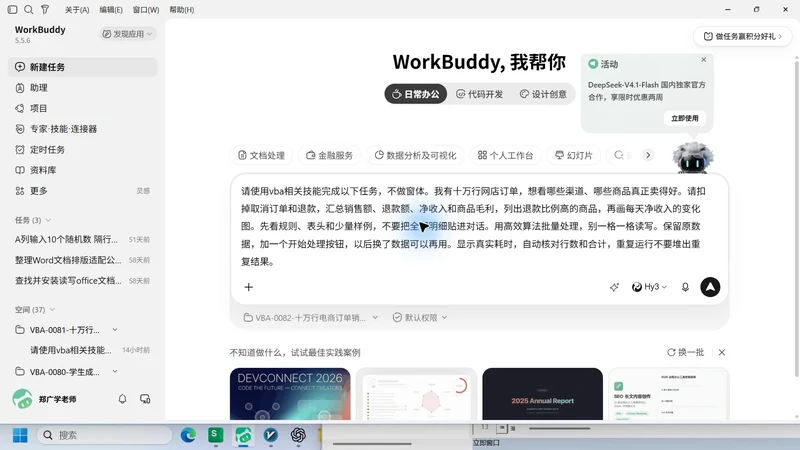Expand the 发现应用 dropdown

[128, 34]
